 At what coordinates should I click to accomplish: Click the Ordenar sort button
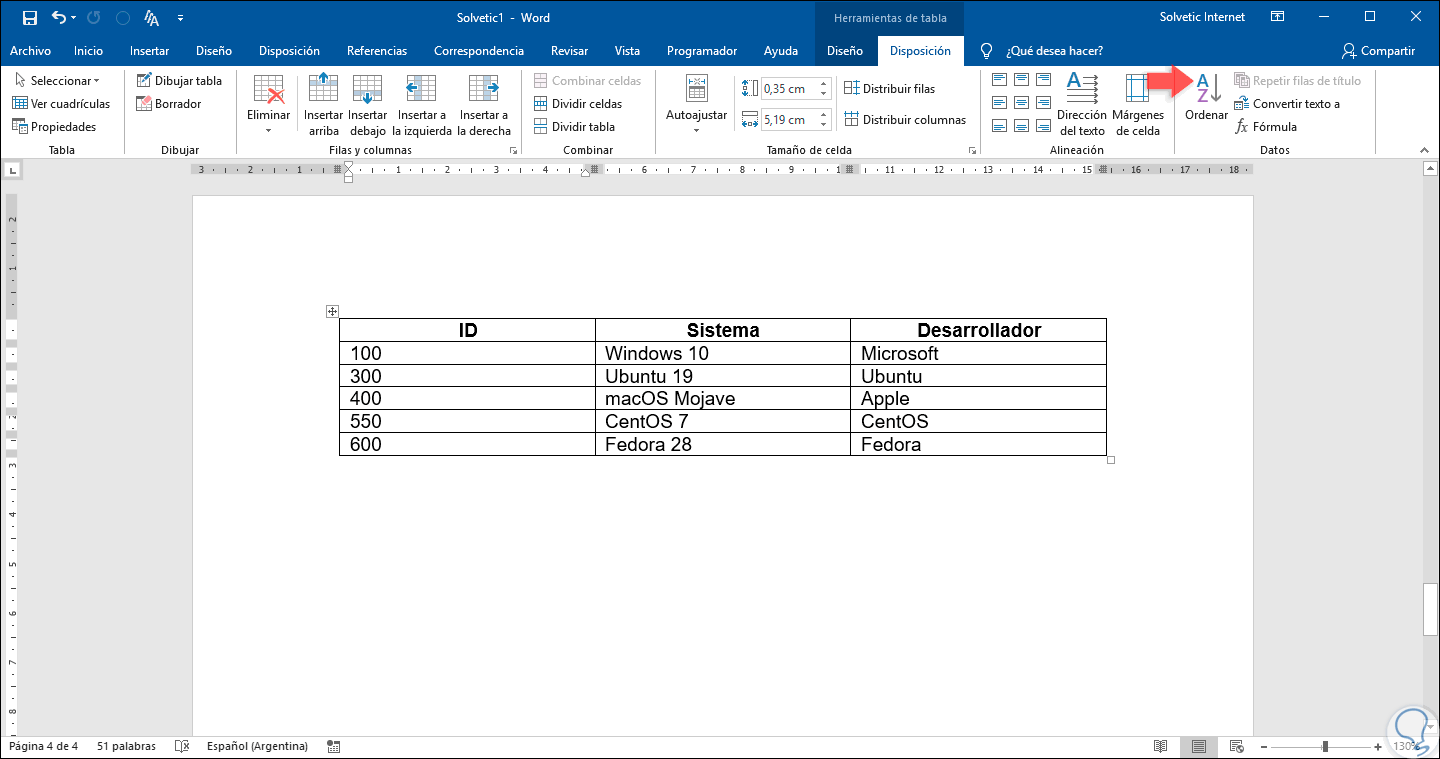coord(1207,98)
